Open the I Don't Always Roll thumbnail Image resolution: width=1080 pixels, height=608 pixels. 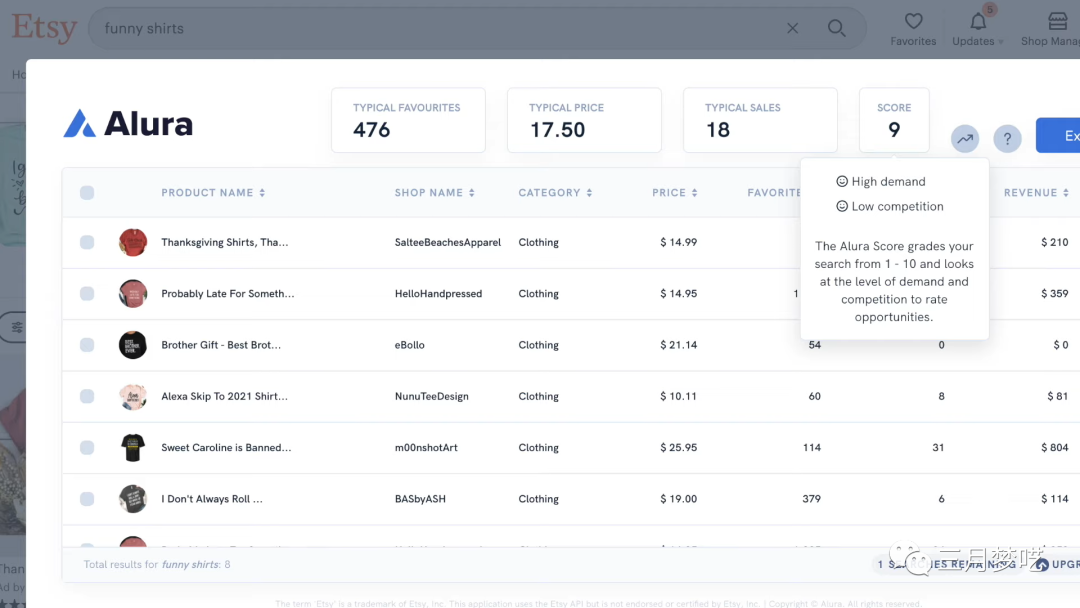[133, 499]
